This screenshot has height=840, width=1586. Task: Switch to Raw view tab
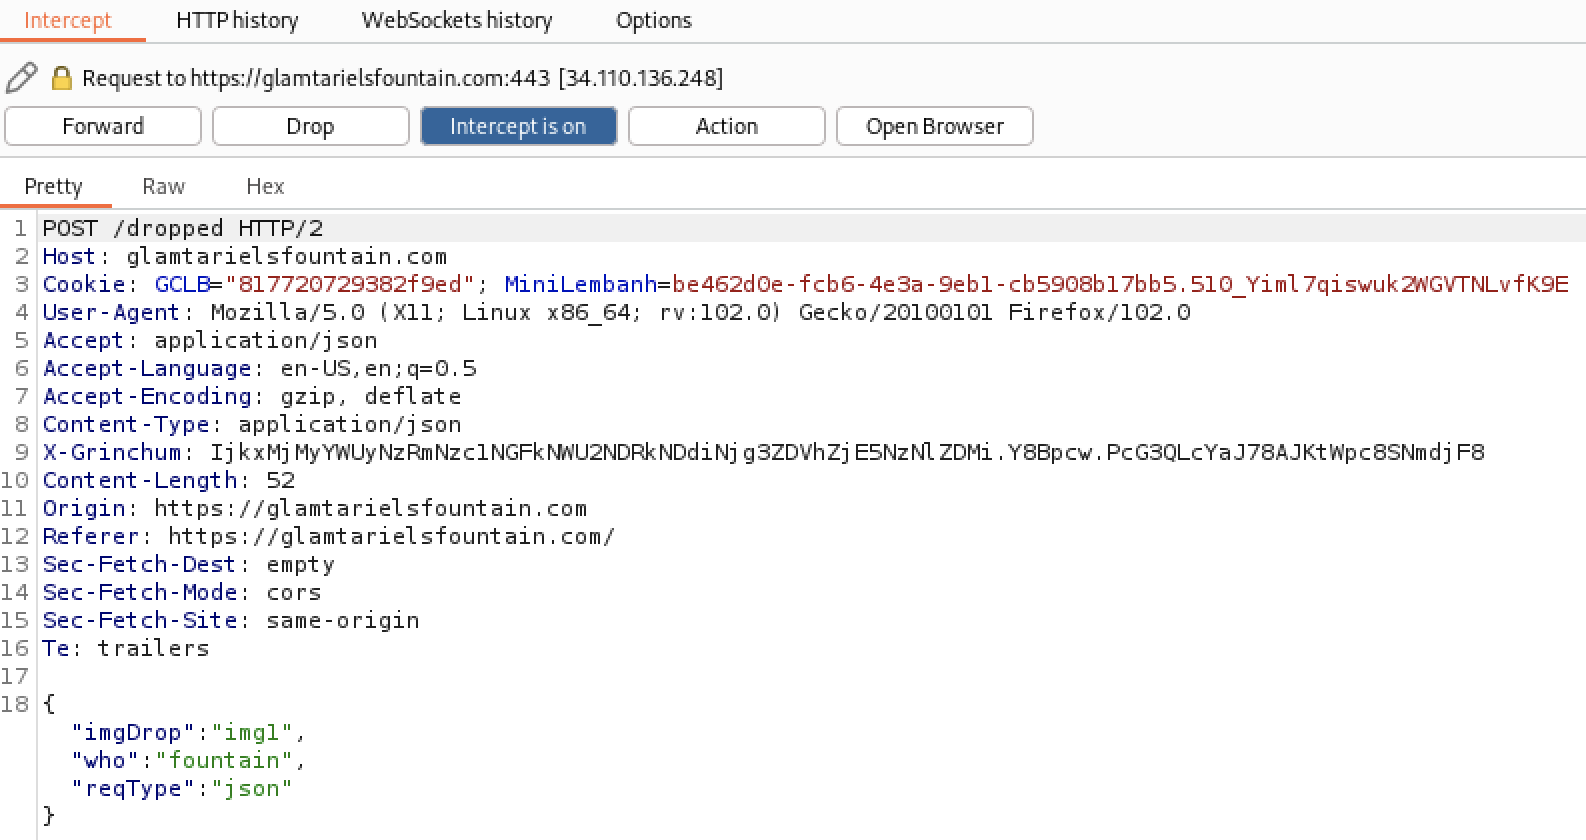(x=163, y=186)
